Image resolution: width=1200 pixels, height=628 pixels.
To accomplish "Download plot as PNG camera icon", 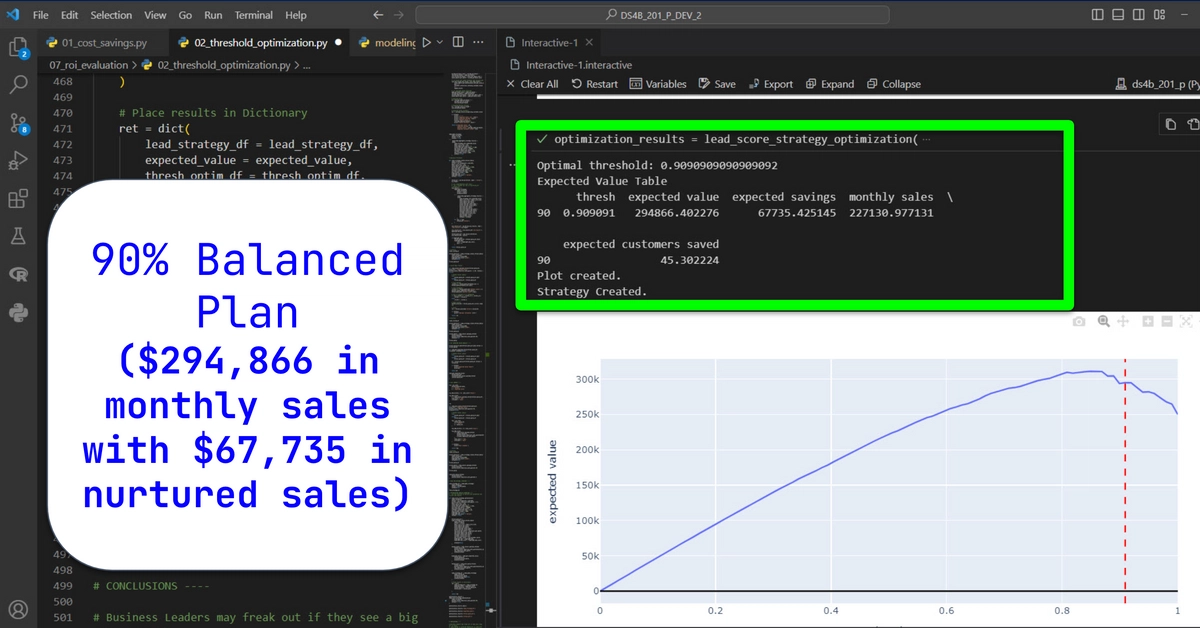I will click(1078, 321).
